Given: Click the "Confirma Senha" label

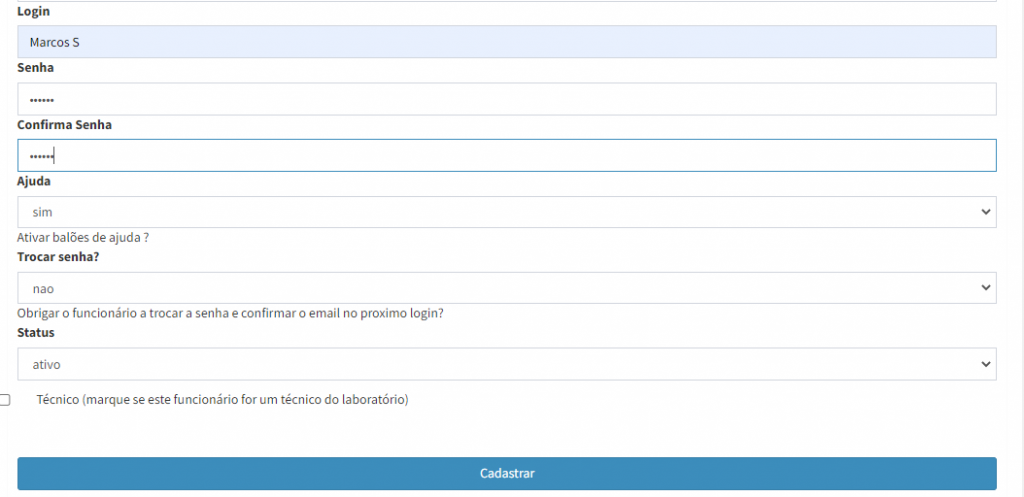Looking at the screenshot, I should pos(65,125).
